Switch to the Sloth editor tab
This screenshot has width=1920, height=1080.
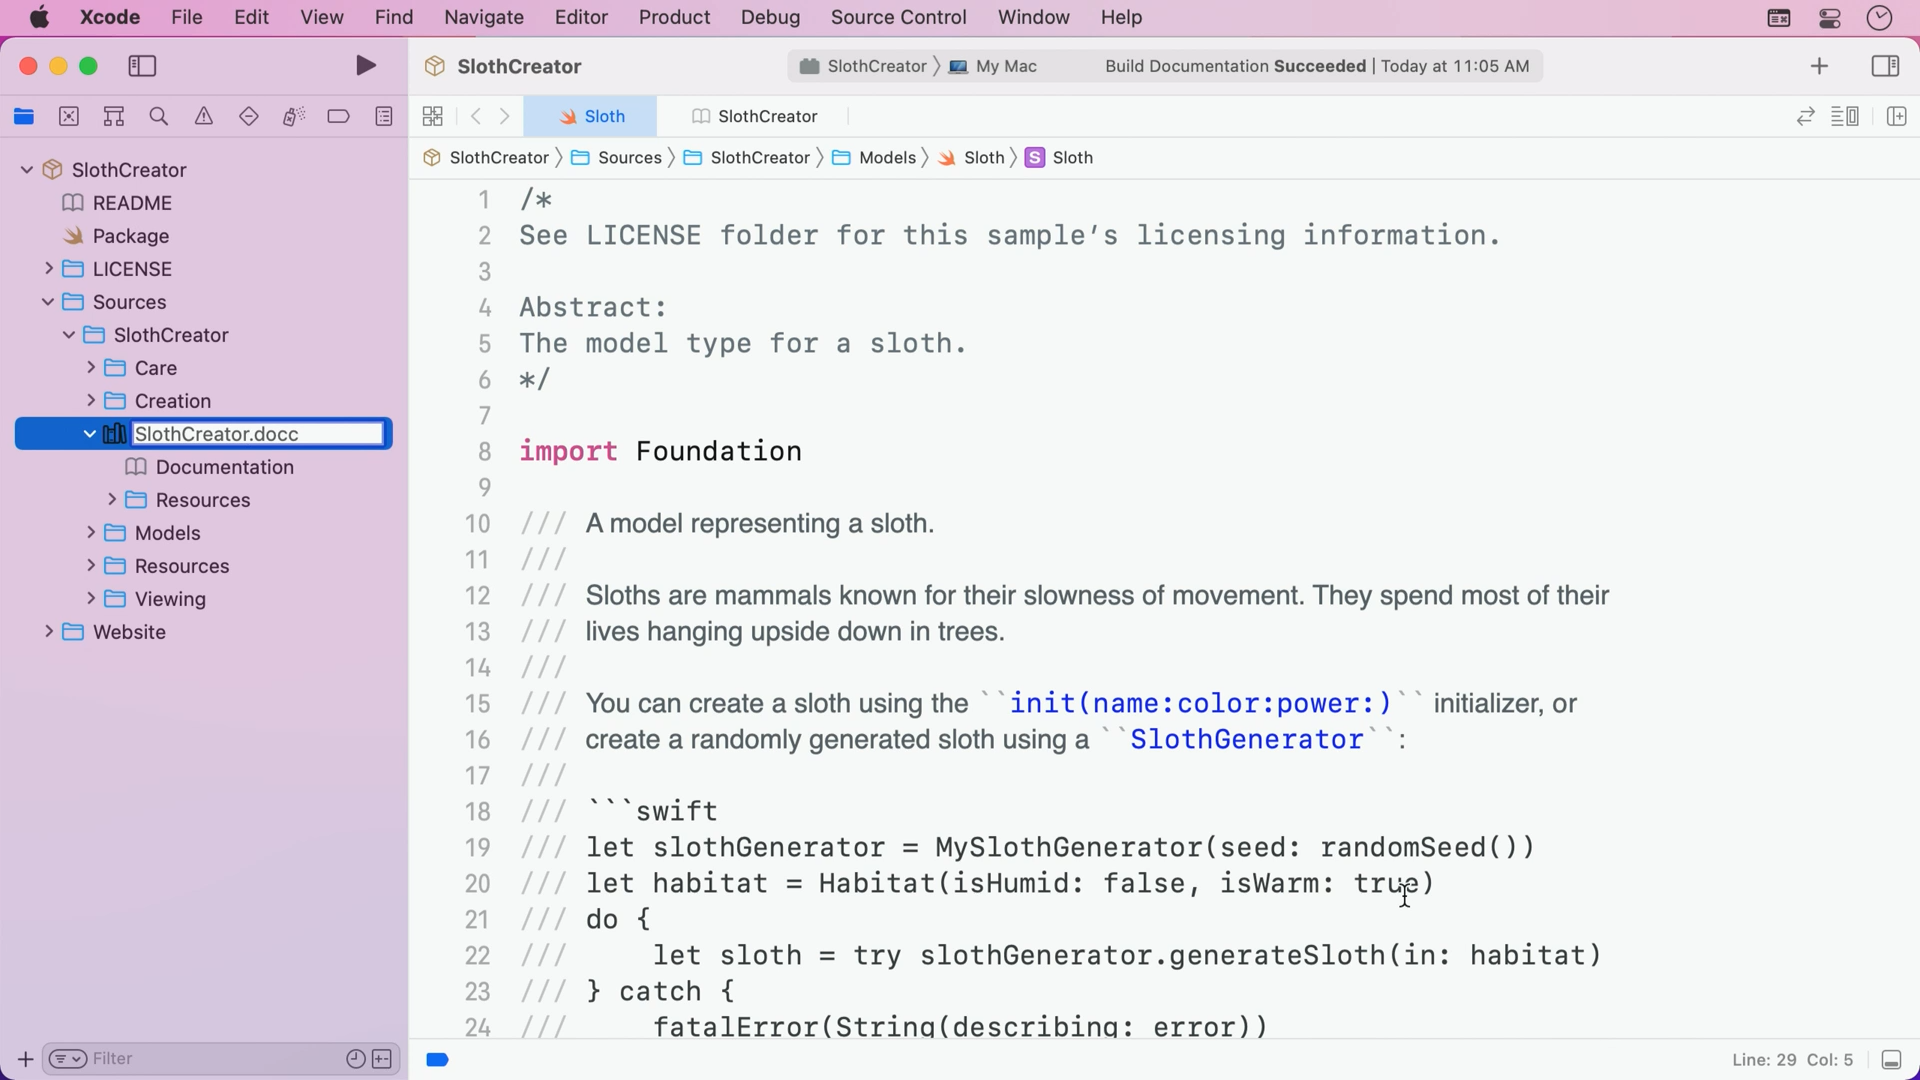(x=591, y=117)
